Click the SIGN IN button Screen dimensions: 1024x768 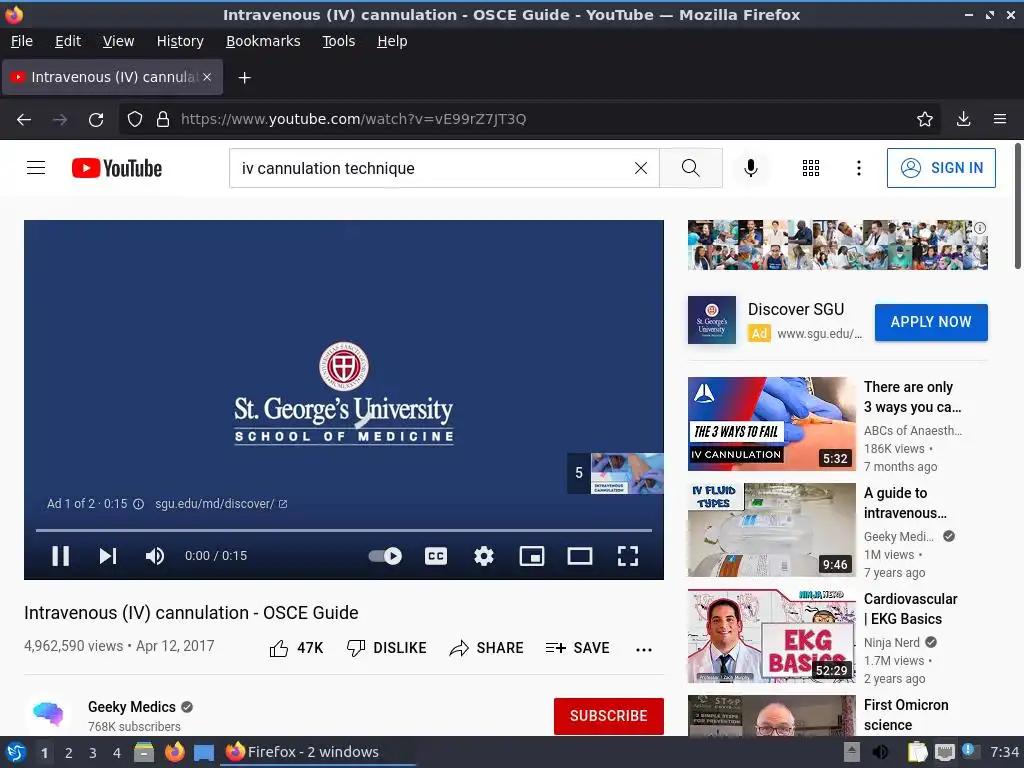point(941,168)
